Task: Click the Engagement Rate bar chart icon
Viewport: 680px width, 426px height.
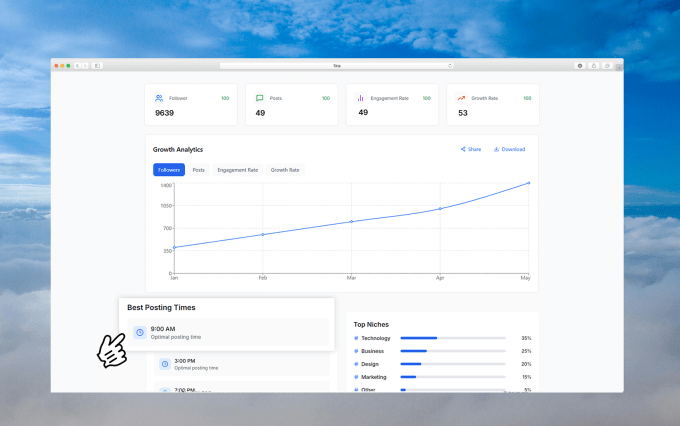Action: click(361, 98)
